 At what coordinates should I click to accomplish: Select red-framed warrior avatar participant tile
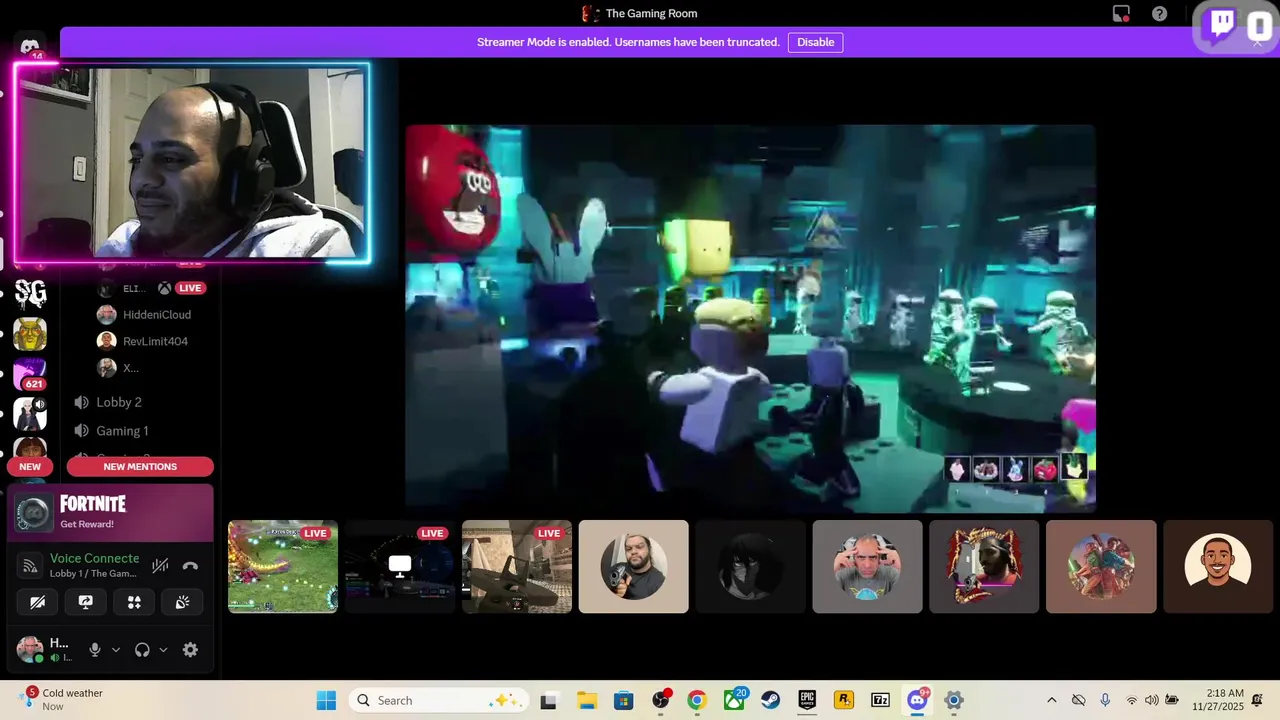click(985, 566)
